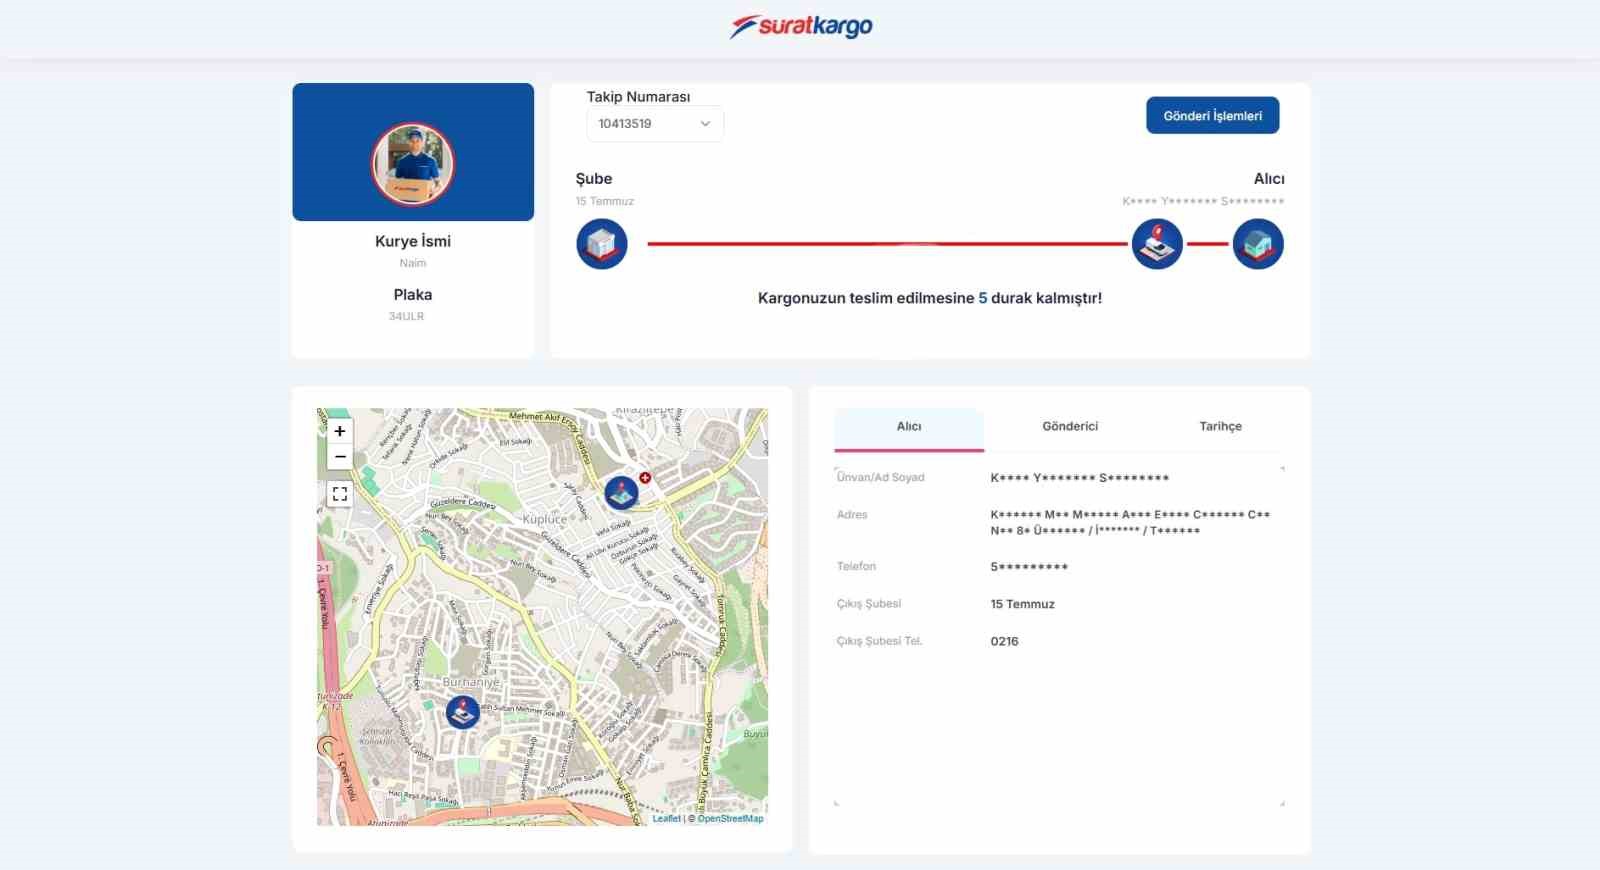Viewport: 1600px width, 870px height.
Task: Click the Telefon label
Action: point(856,567)
